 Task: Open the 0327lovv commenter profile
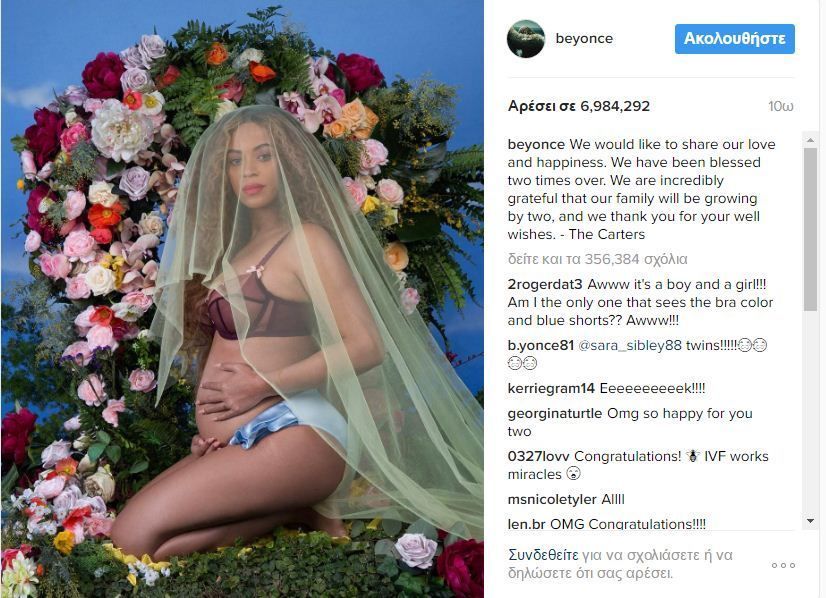(x=538, y=456)
